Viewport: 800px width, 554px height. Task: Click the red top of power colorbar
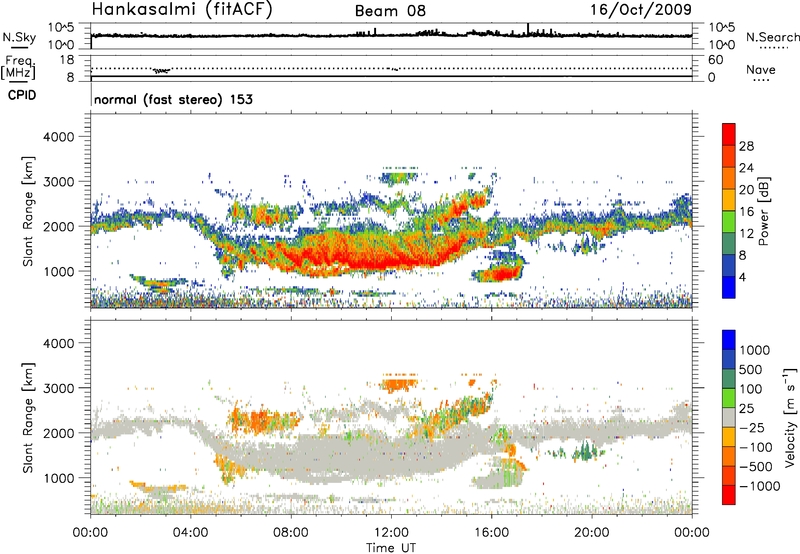[729, 134]
